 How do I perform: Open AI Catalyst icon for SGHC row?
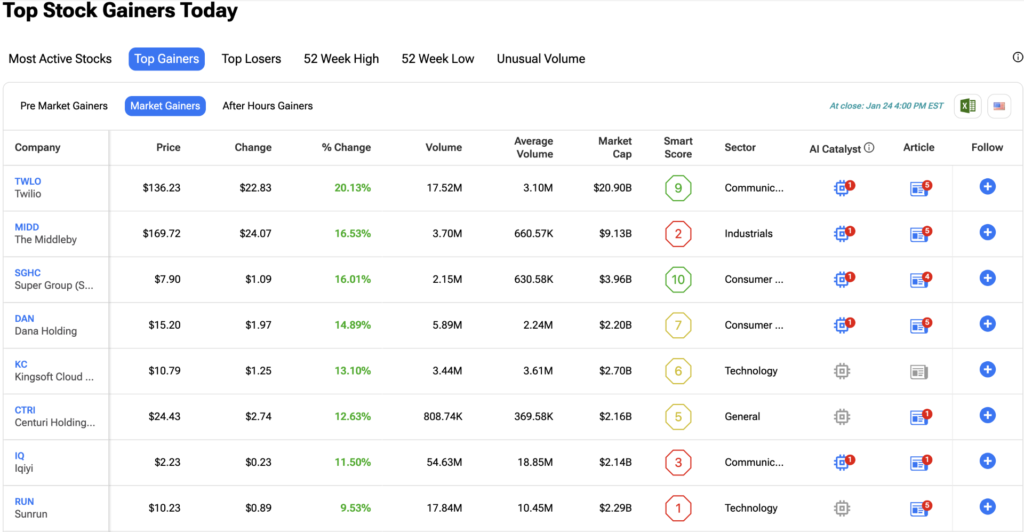click(x=844, y=279)
